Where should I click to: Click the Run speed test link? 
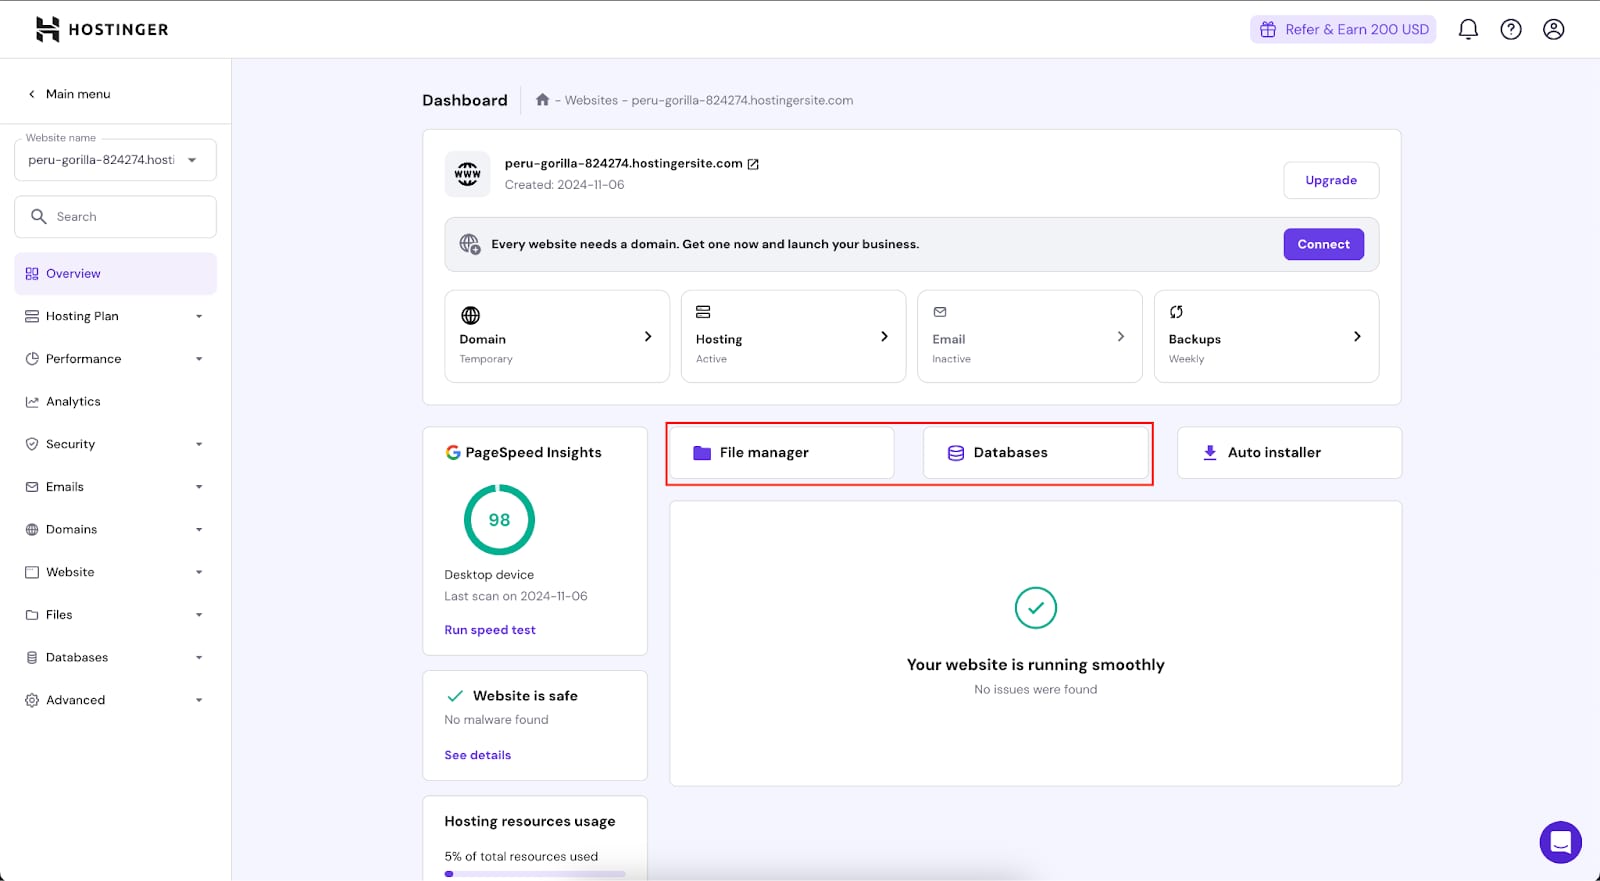[x=490, y=630]
